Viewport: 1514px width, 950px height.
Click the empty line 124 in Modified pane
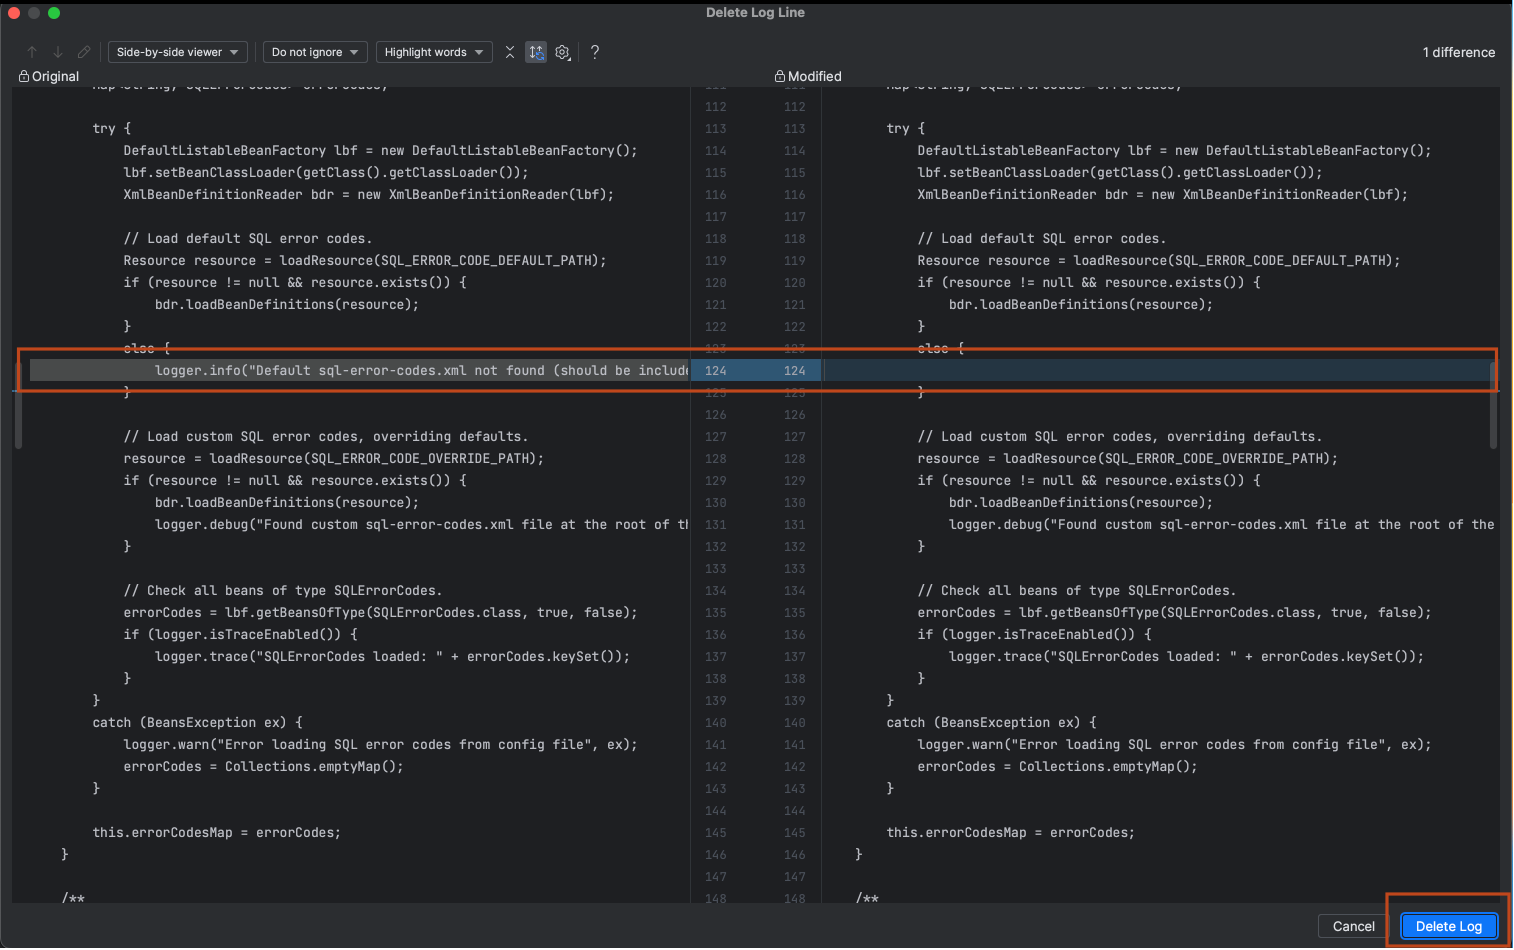coord(1150,371)
